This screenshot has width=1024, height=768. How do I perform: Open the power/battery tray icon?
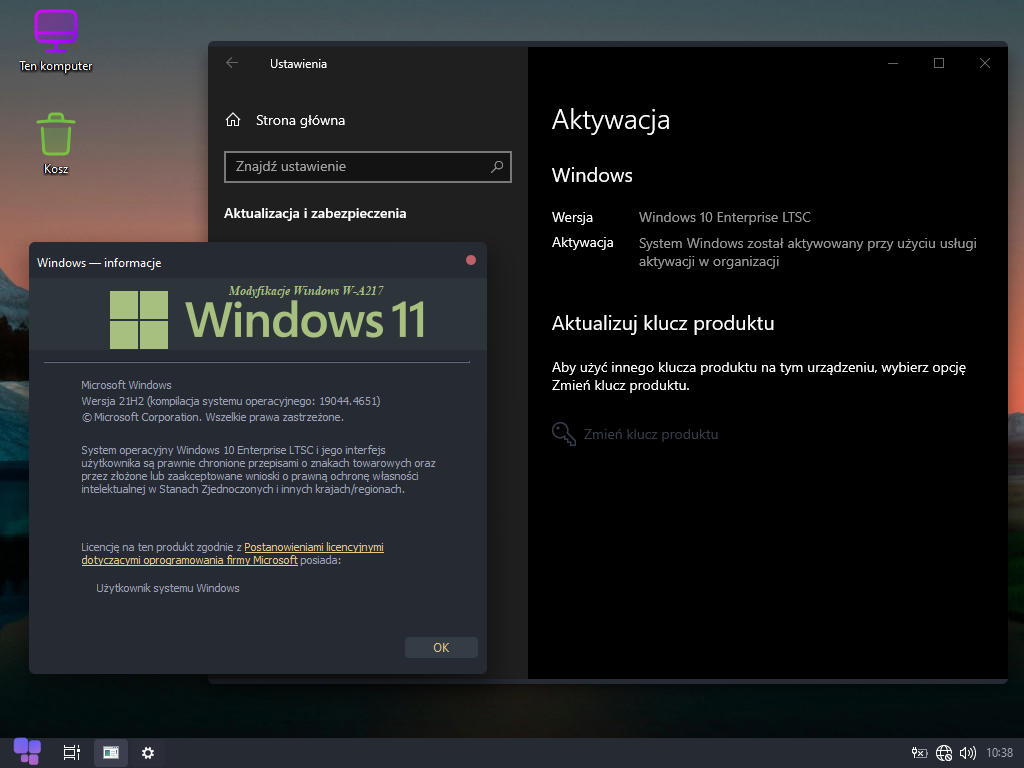coord(920,752)
